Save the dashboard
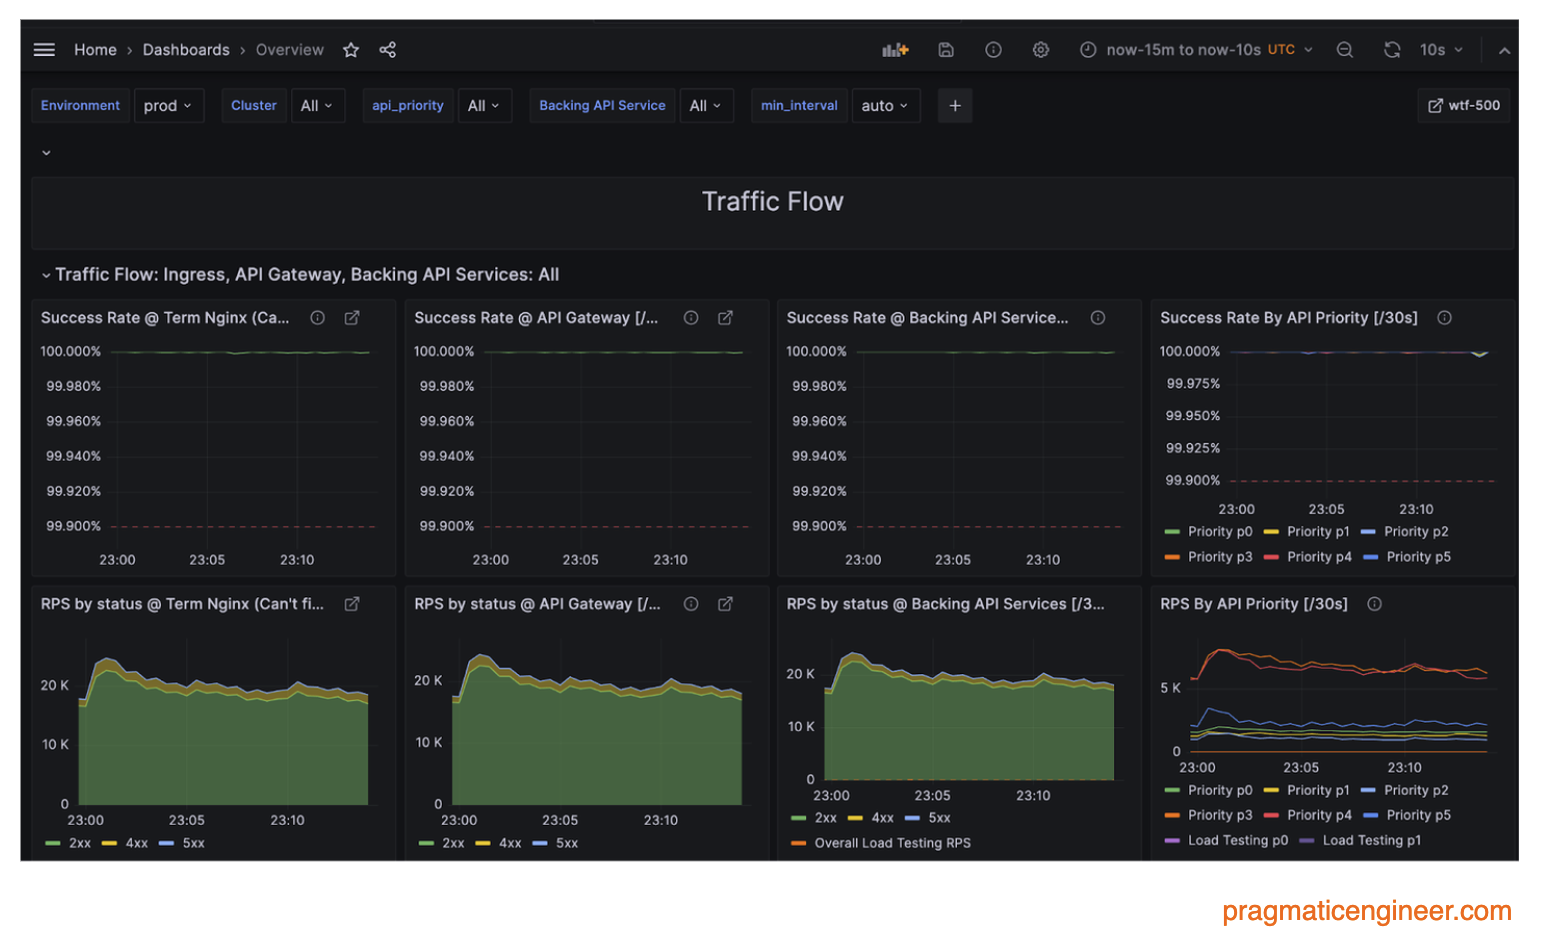 coord(946,50)
